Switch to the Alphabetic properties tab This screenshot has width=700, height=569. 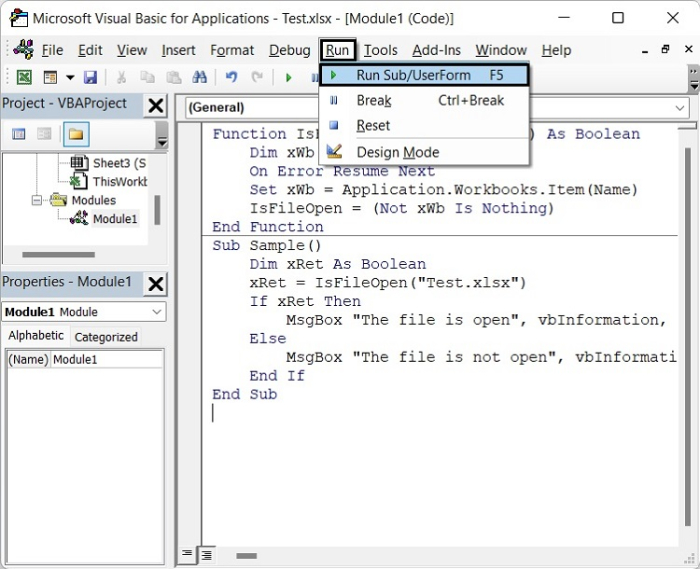[x=36, y=336]
